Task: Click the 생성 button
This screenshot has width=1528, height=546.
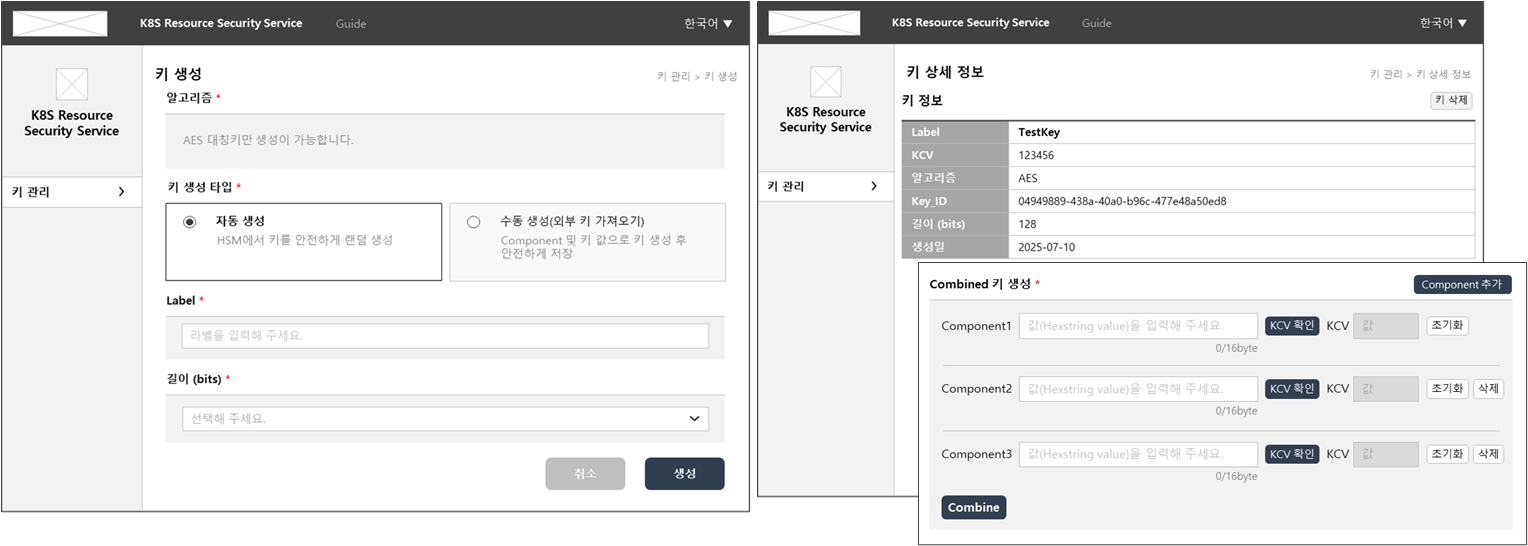Action: click(x=684, y=474)
